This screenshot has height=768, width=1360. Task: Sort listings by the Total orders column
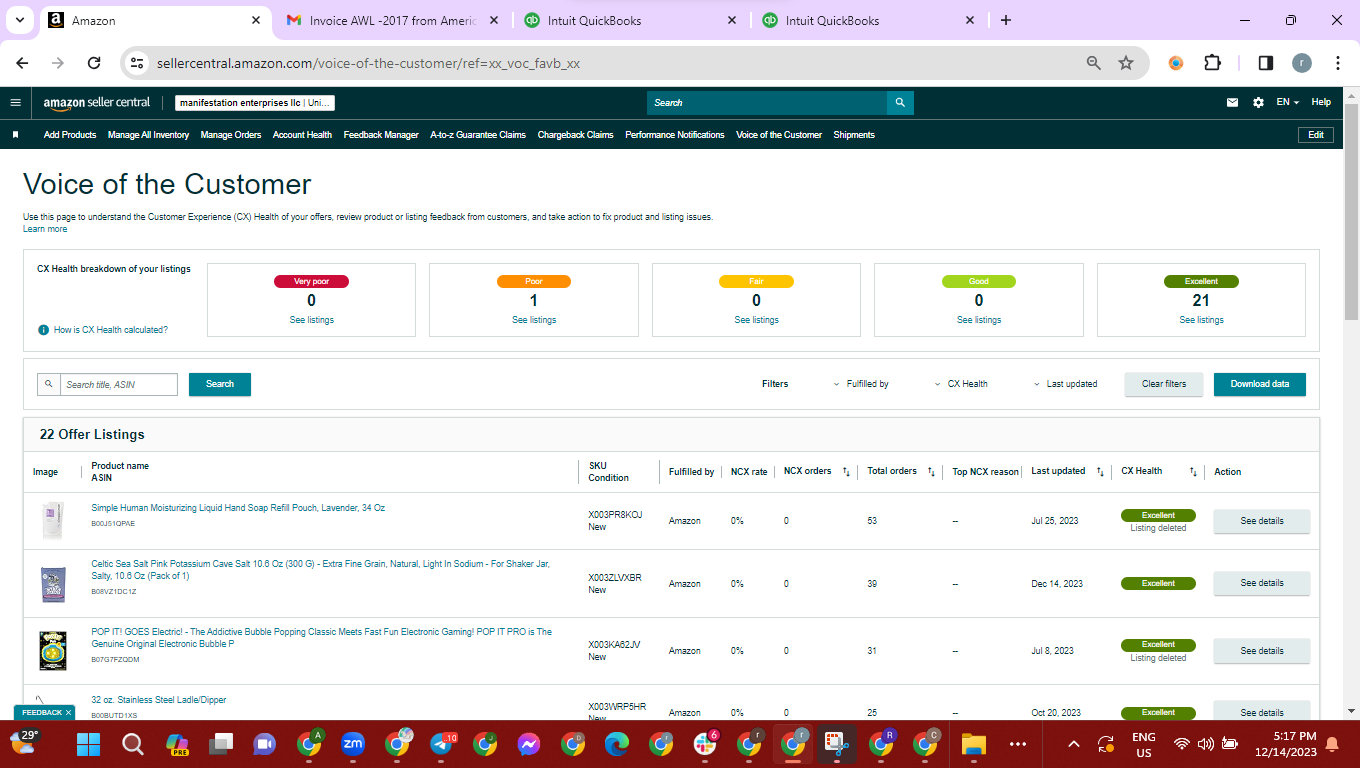(931, 472)
